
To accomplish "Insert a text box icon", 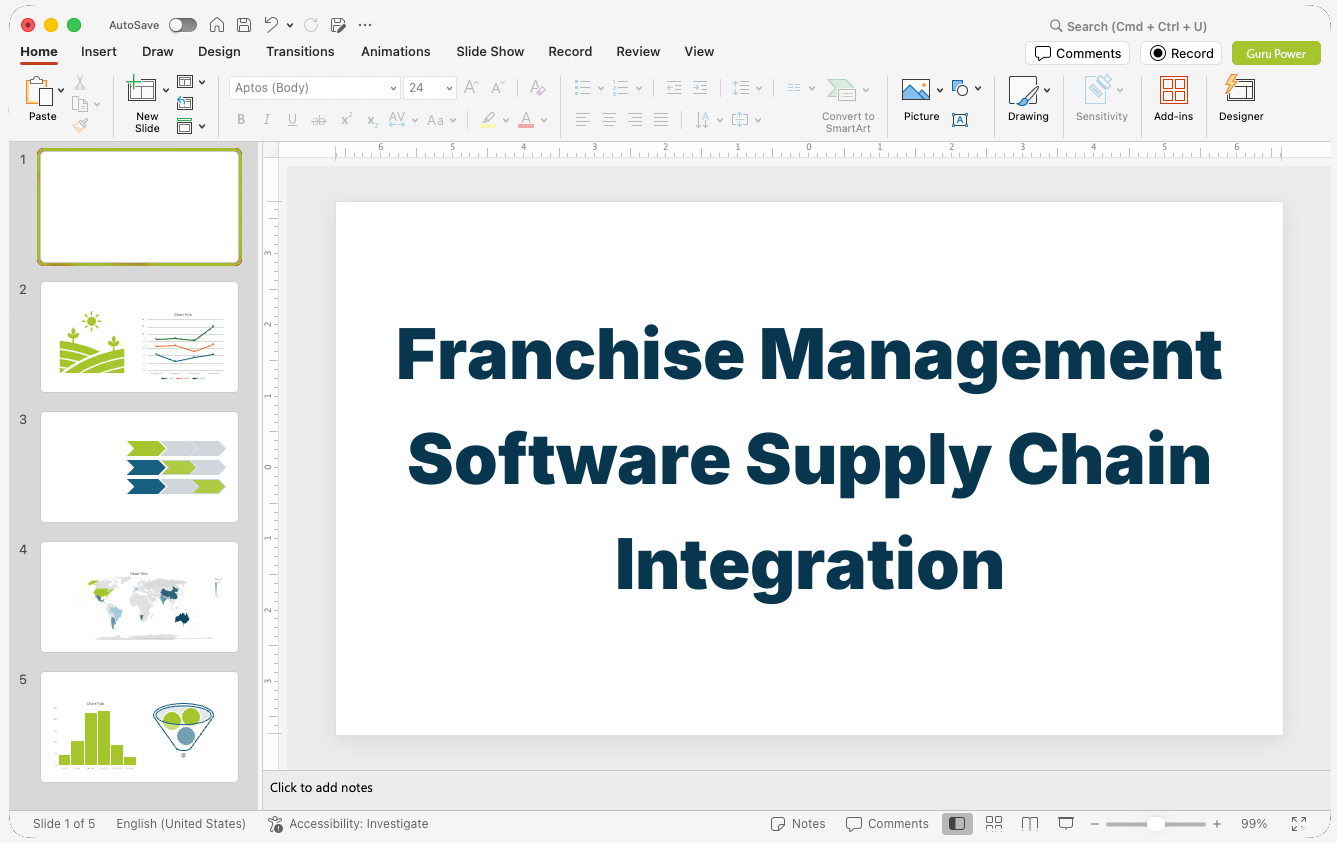I will click(960, 120).
